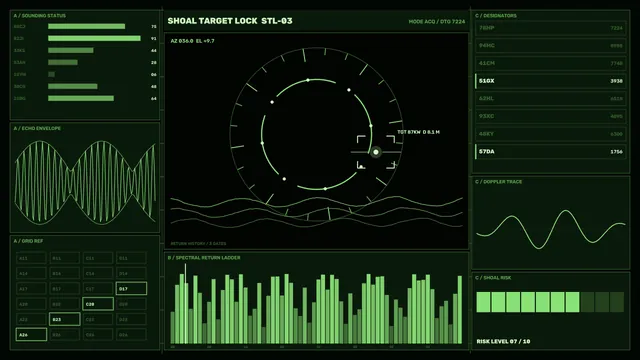The width and height of the screenshot is (640, 360).
Task: Click the Doppler trace sine curve
Action: pos(551,229)
